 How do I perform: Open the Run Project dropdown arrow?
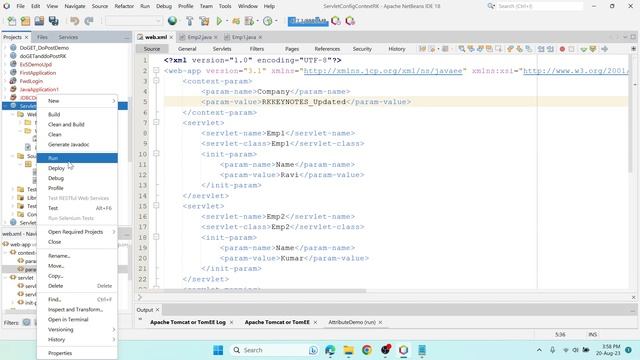[227, 21]
